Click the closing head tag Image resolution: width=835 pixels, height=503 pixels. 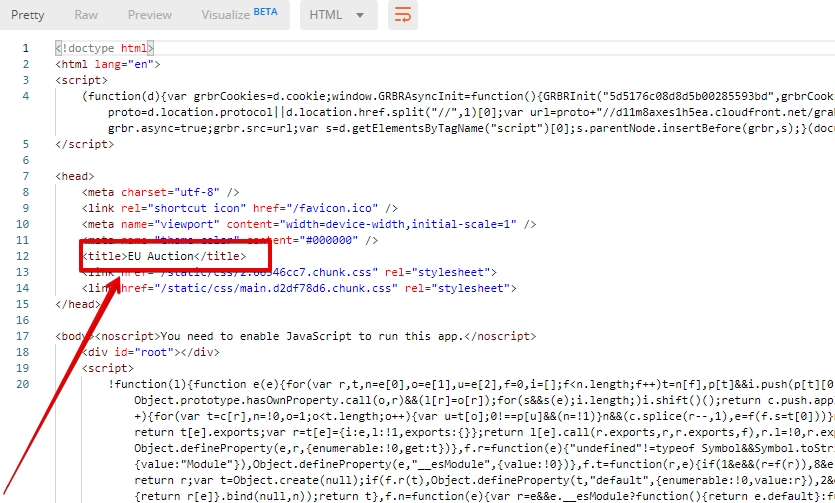point(78,304)
